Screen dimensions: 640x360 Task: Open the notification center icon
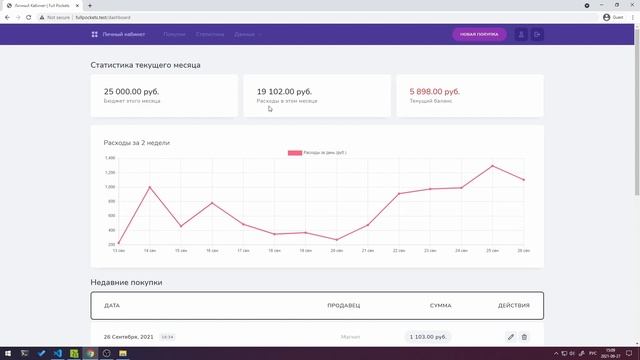[629, 353]
